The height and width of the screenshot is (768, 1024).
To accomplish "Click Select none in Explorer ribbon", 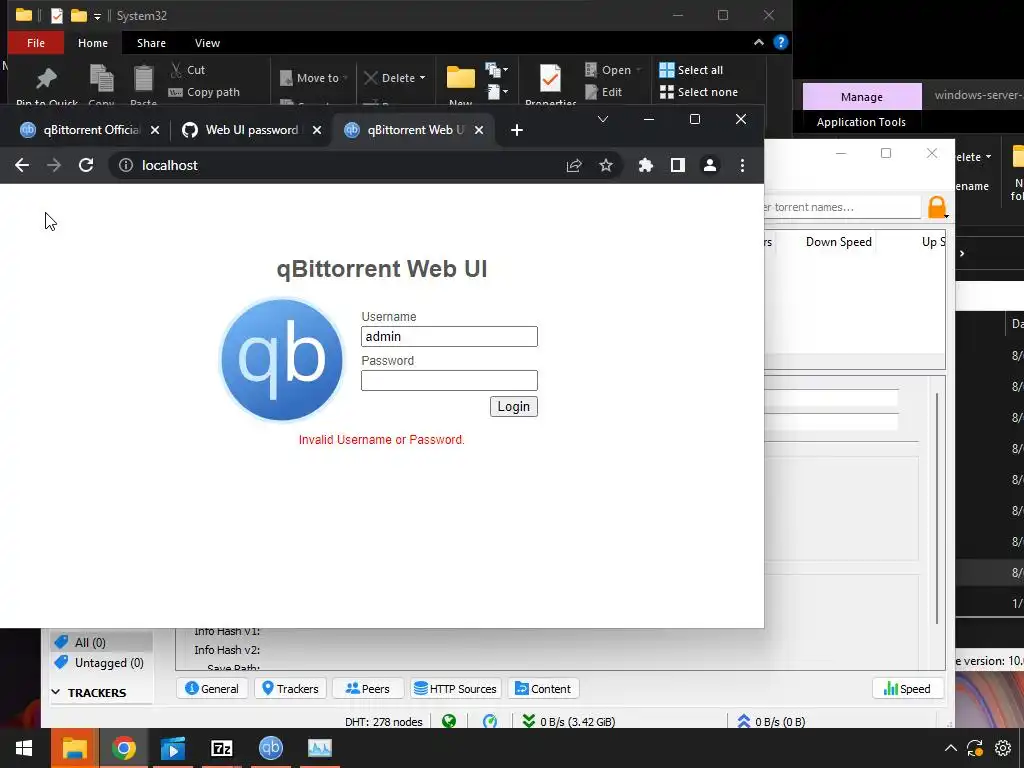I will click(699, 92).
